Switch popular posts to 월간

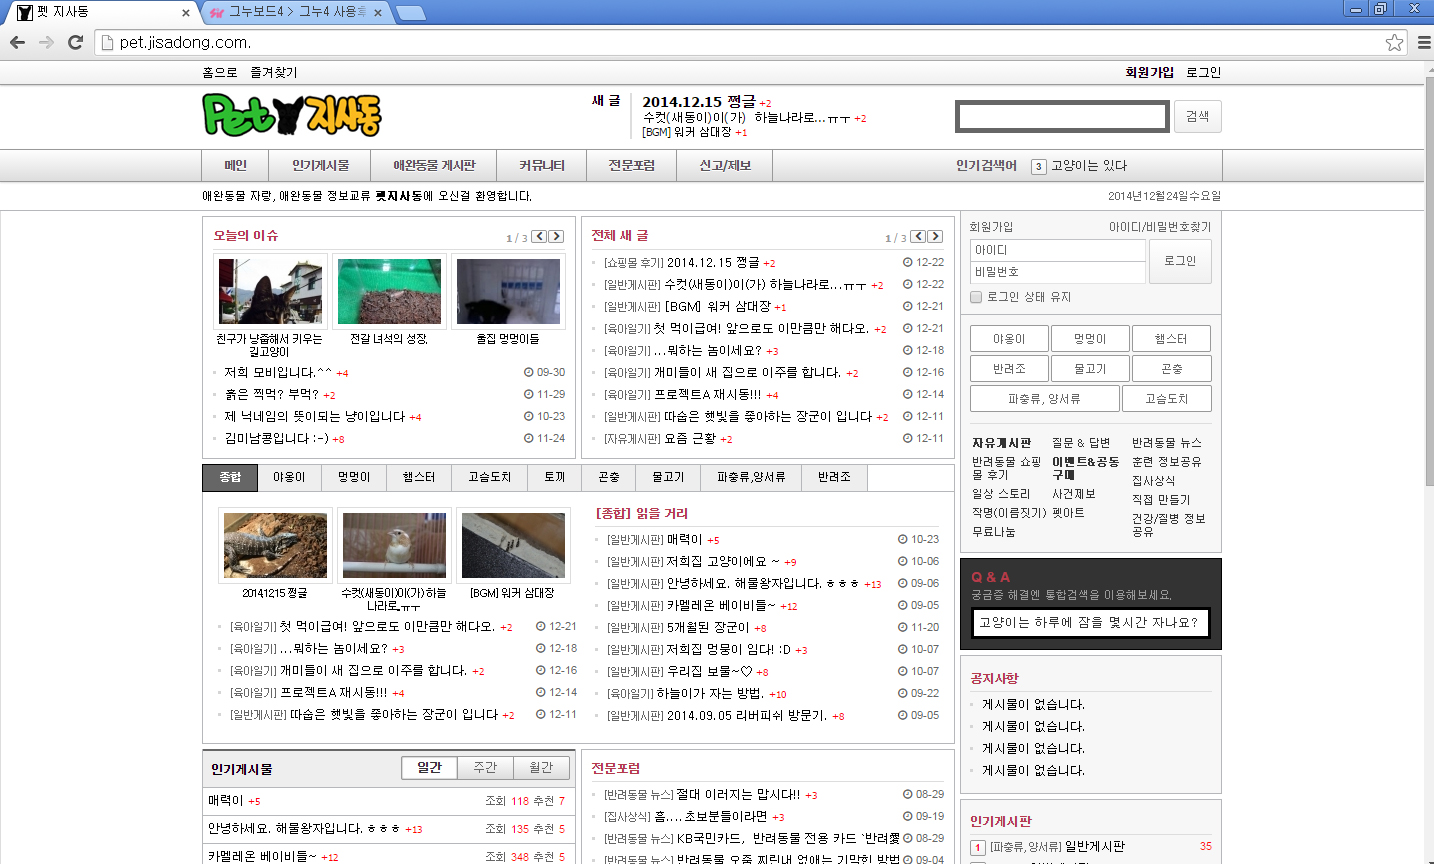[x=541, y=767]
